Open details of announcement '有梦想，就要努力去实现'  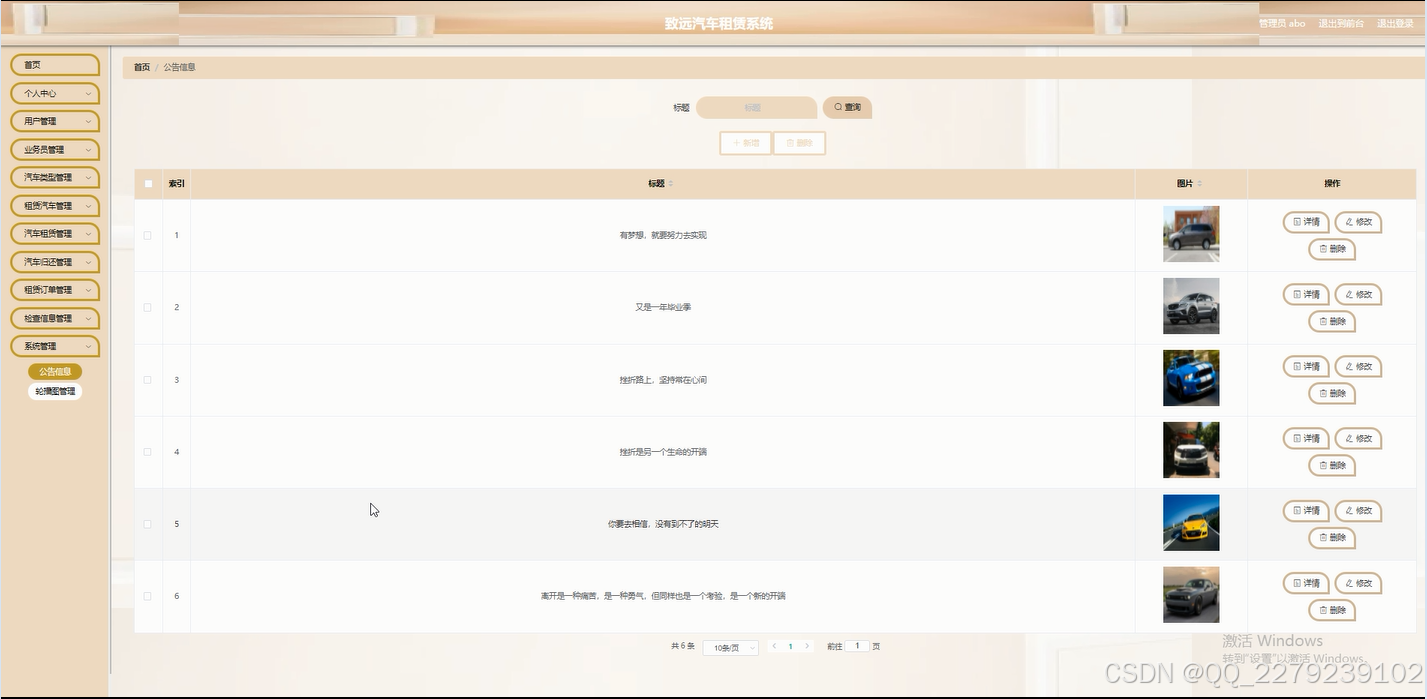(x=1305, y=221)
